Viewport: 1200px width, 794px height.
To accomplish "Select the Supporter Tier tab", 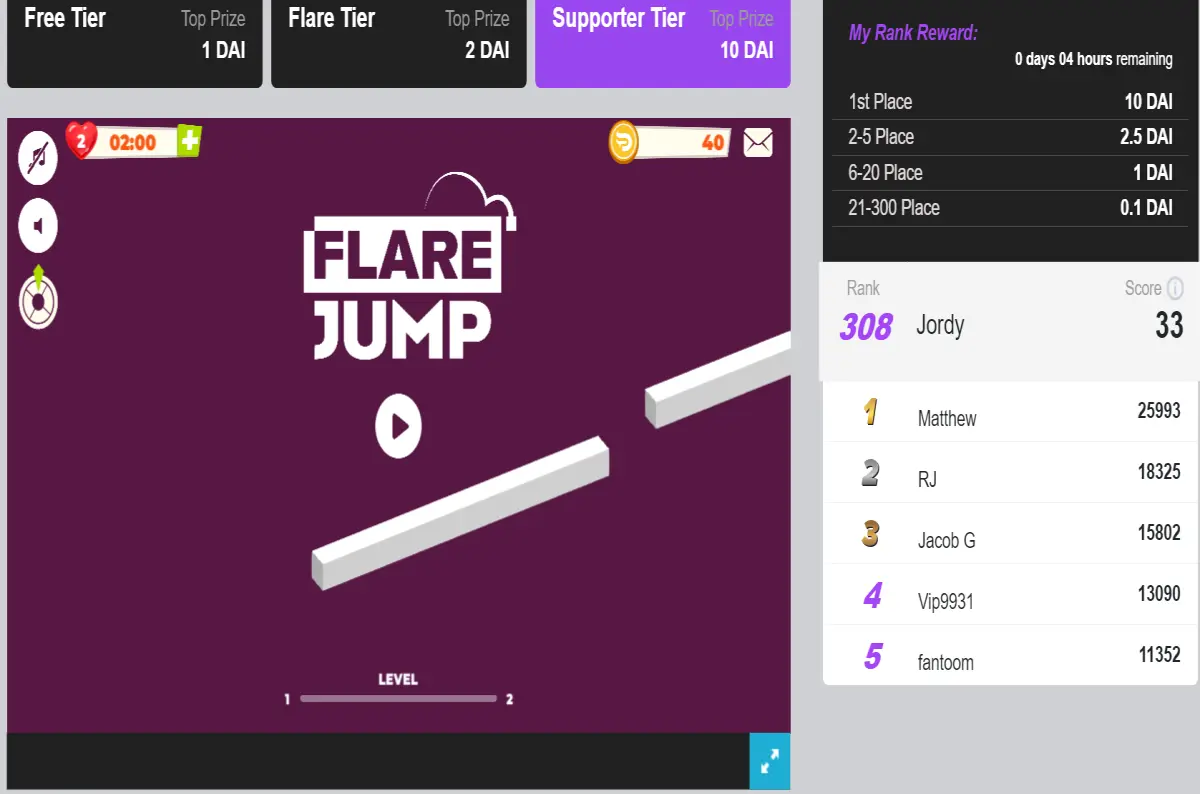I will (663, 44).
